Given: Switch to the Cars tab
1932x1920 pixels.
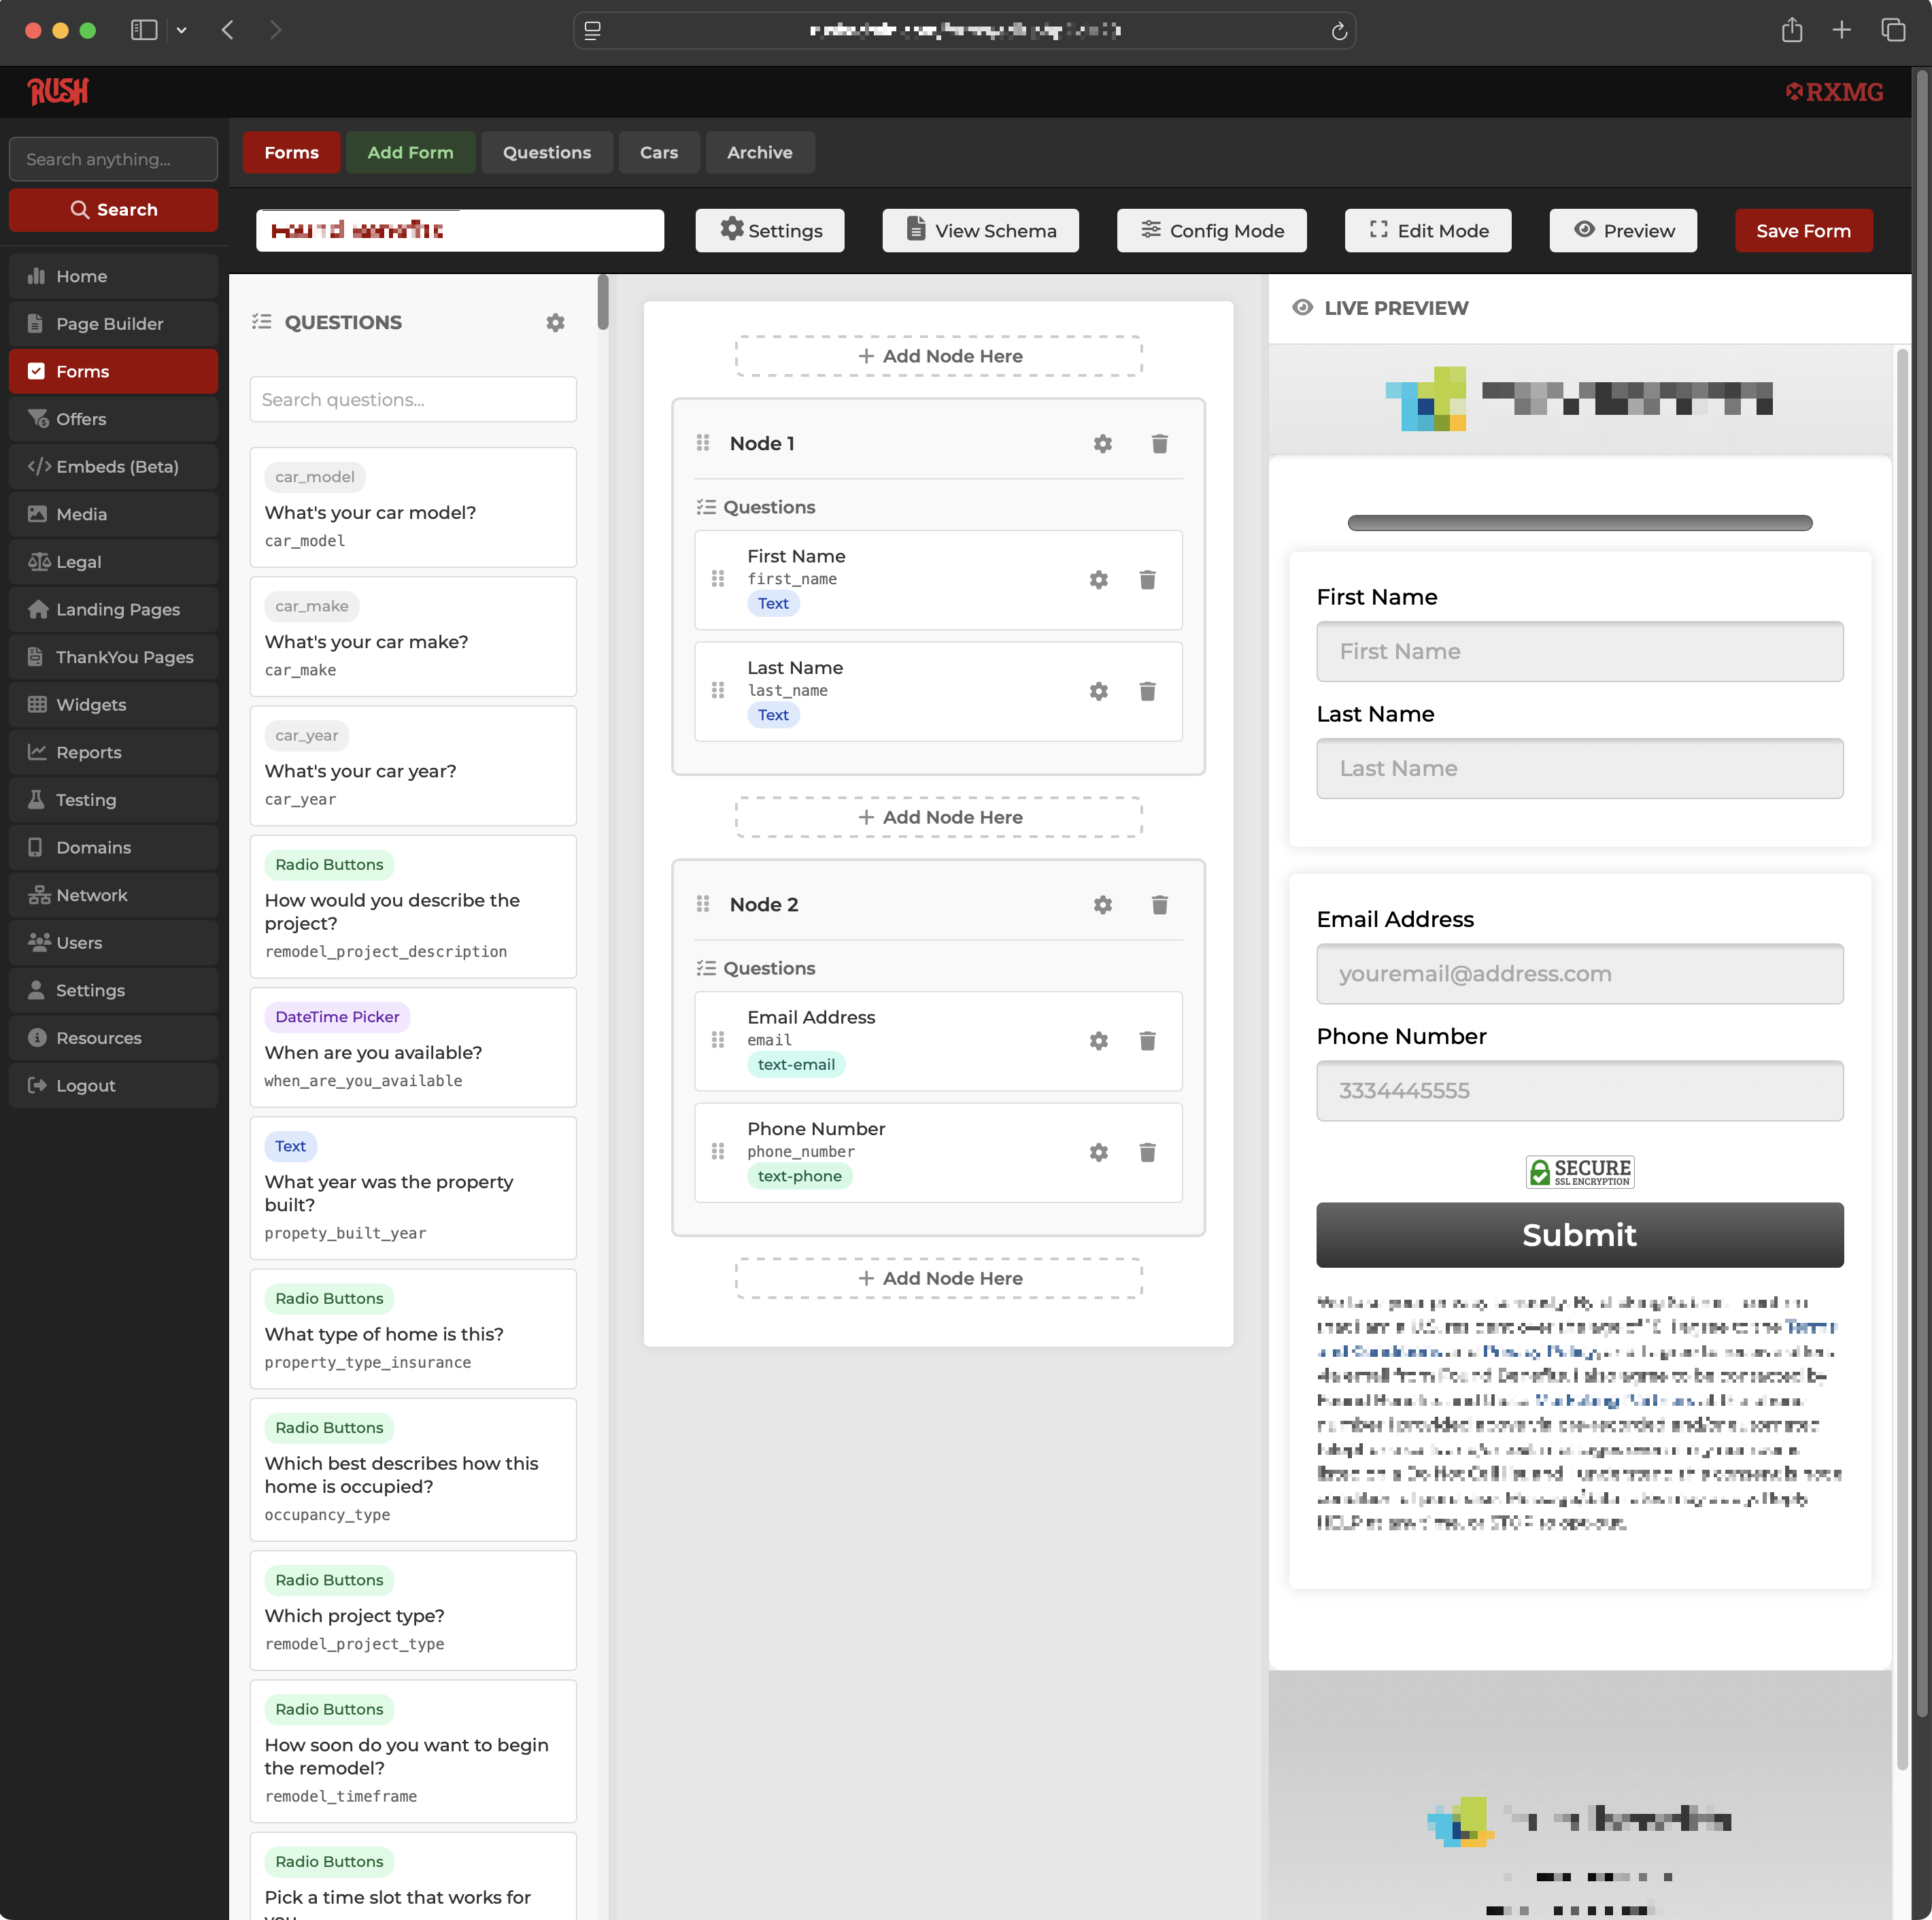Looking at the screenshot, I should pyautogui.click(x=659, y=152).
